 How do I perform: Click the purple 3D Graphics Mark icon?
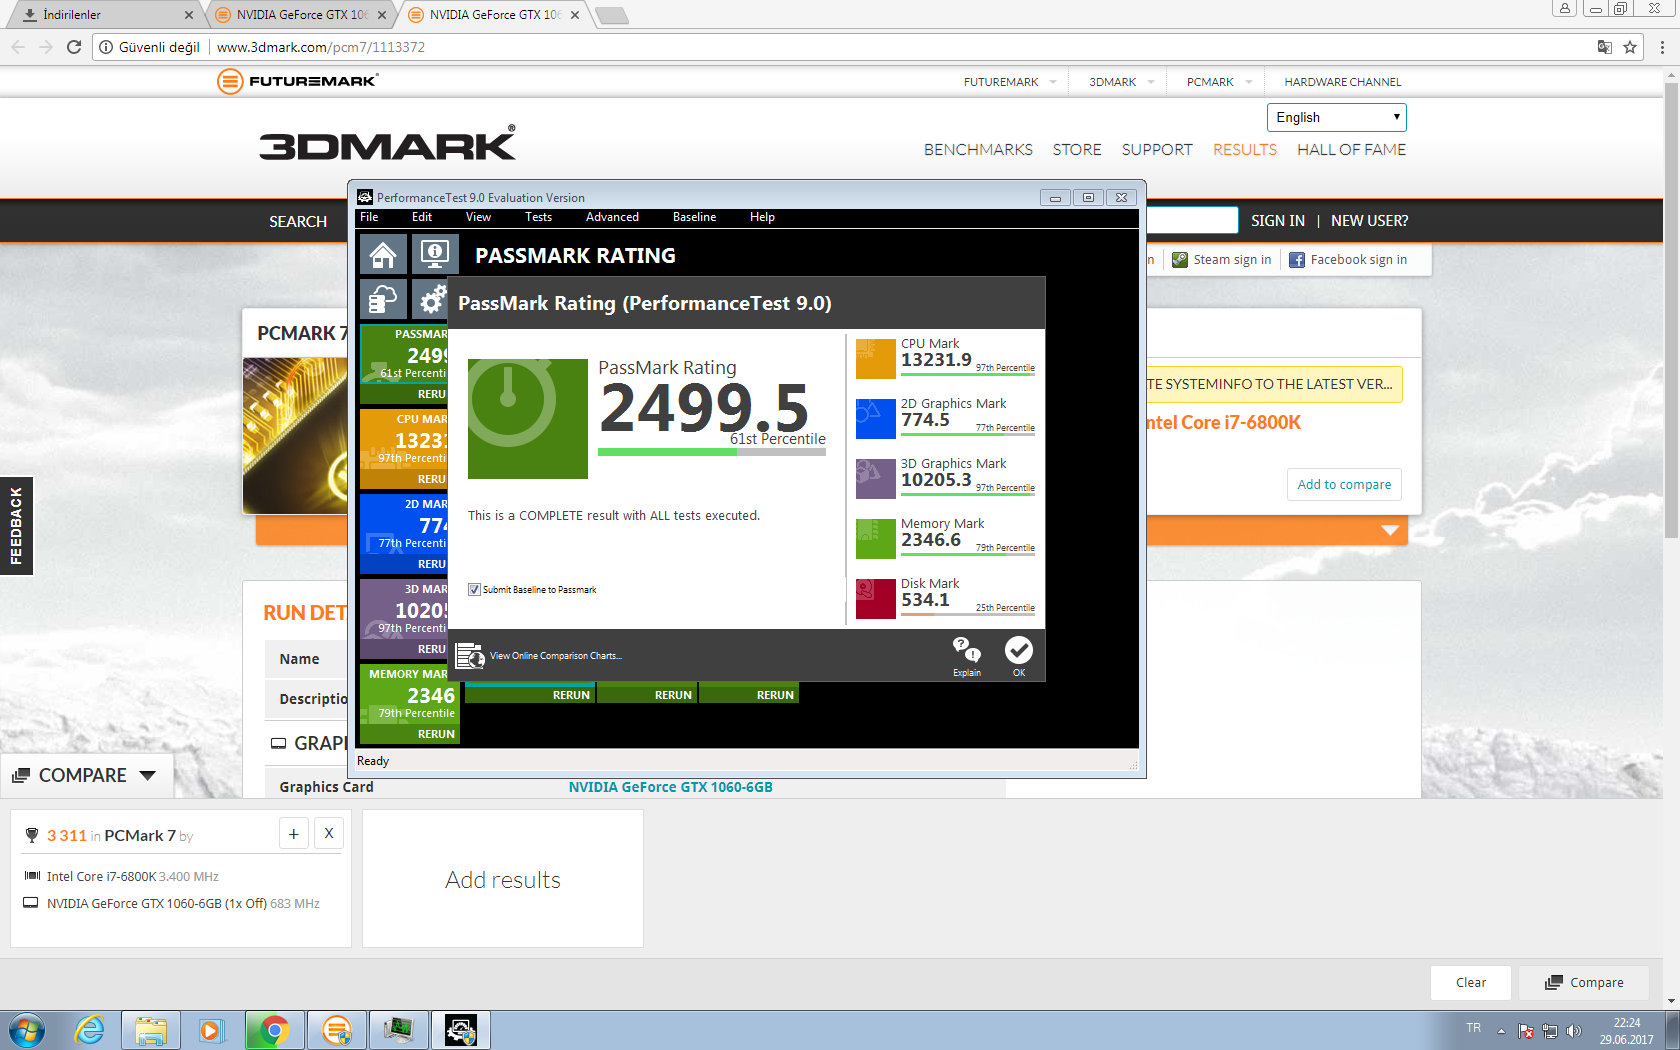[x=875, y=479]
